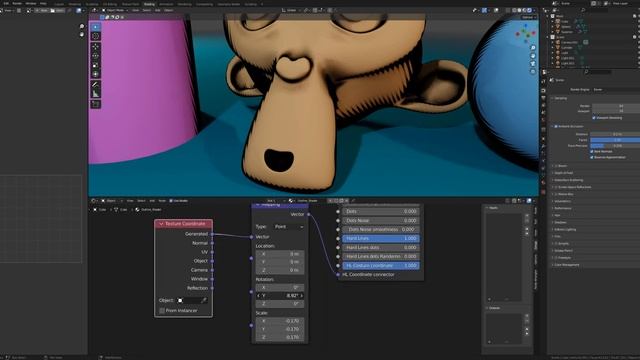640x360 pixels.
Task: Click the Generated output socket on Texture Coordinate
Action: pos(212,234)
